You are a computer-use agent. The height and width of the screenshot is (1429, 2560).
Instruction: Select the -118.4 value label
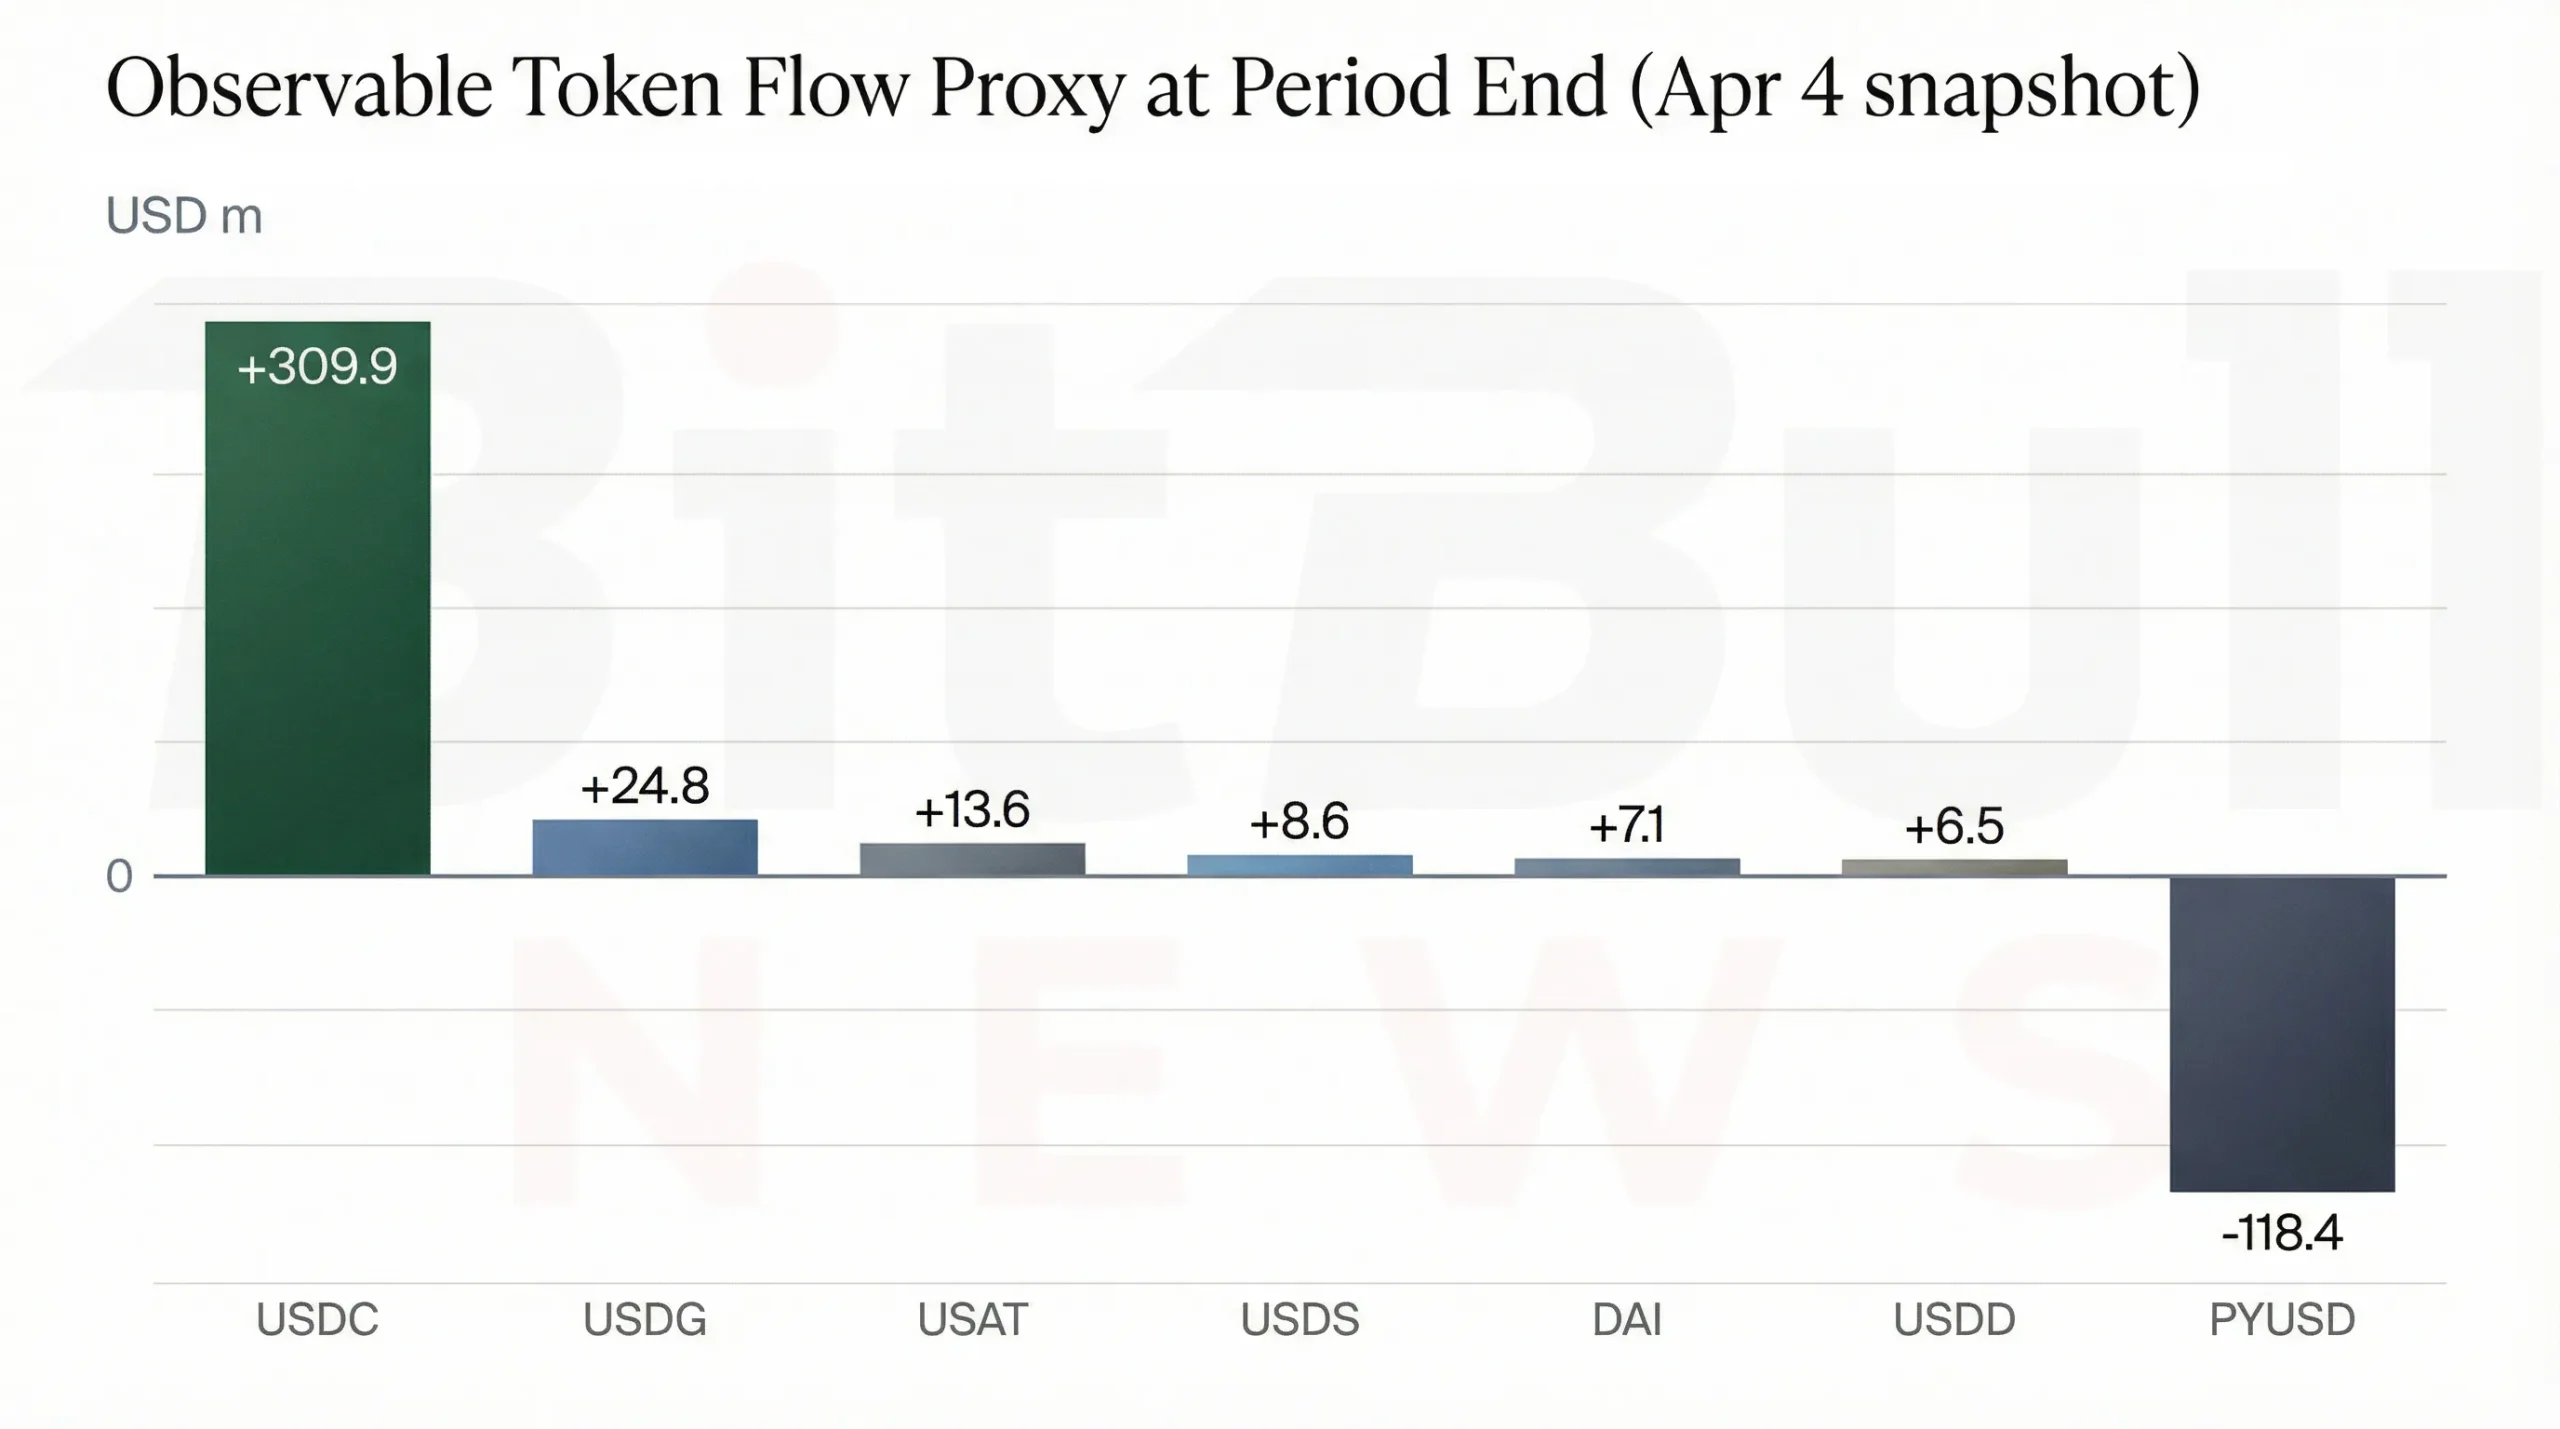2281,1234
